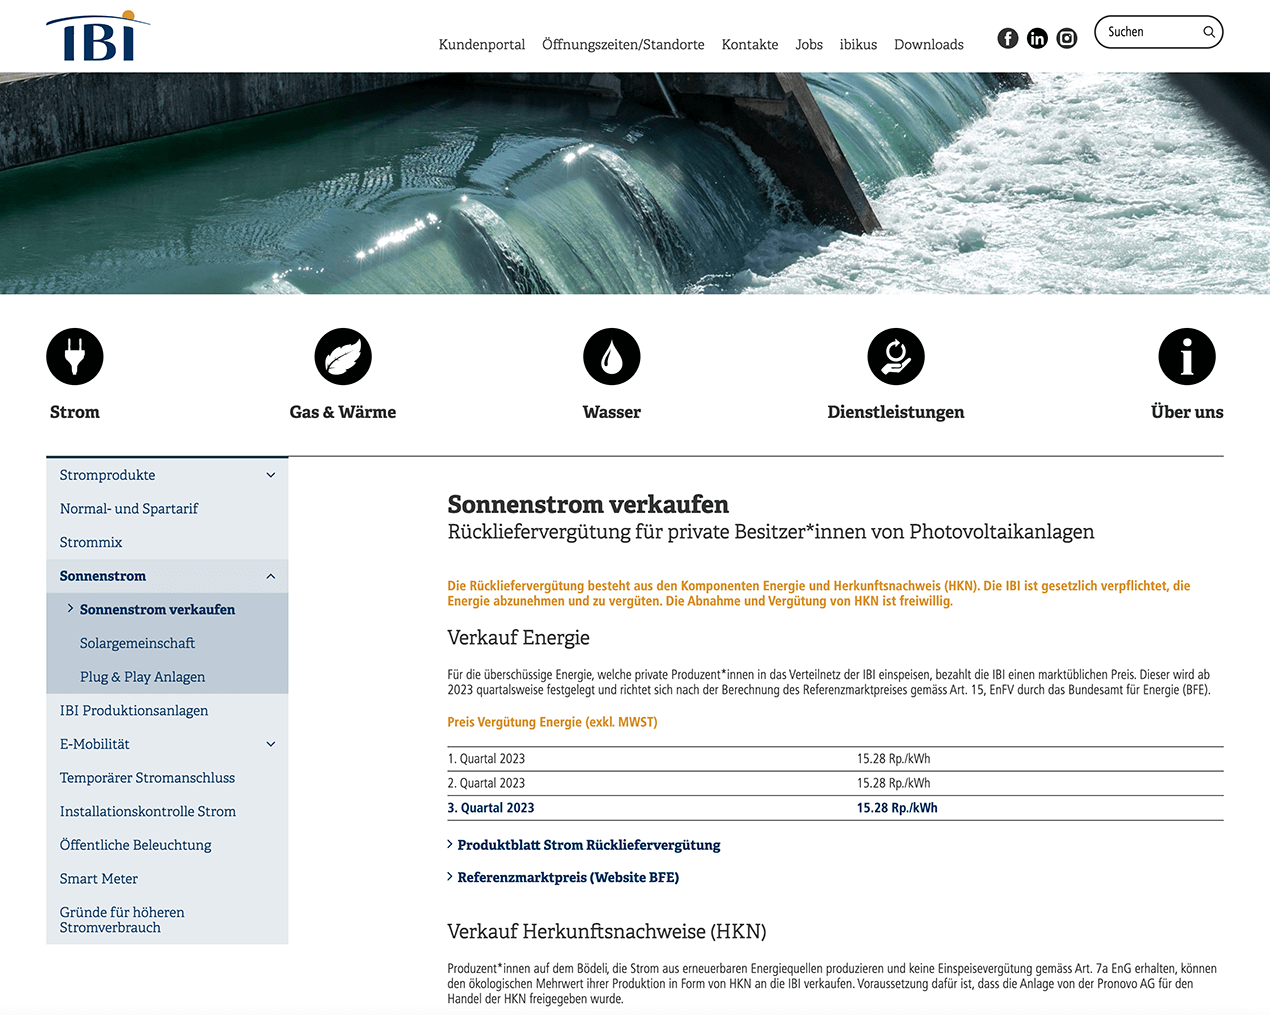This screenshot has width=1270, height=1015.
Task: Open Kundenportal in top navigation
Action: click(482, 44)
